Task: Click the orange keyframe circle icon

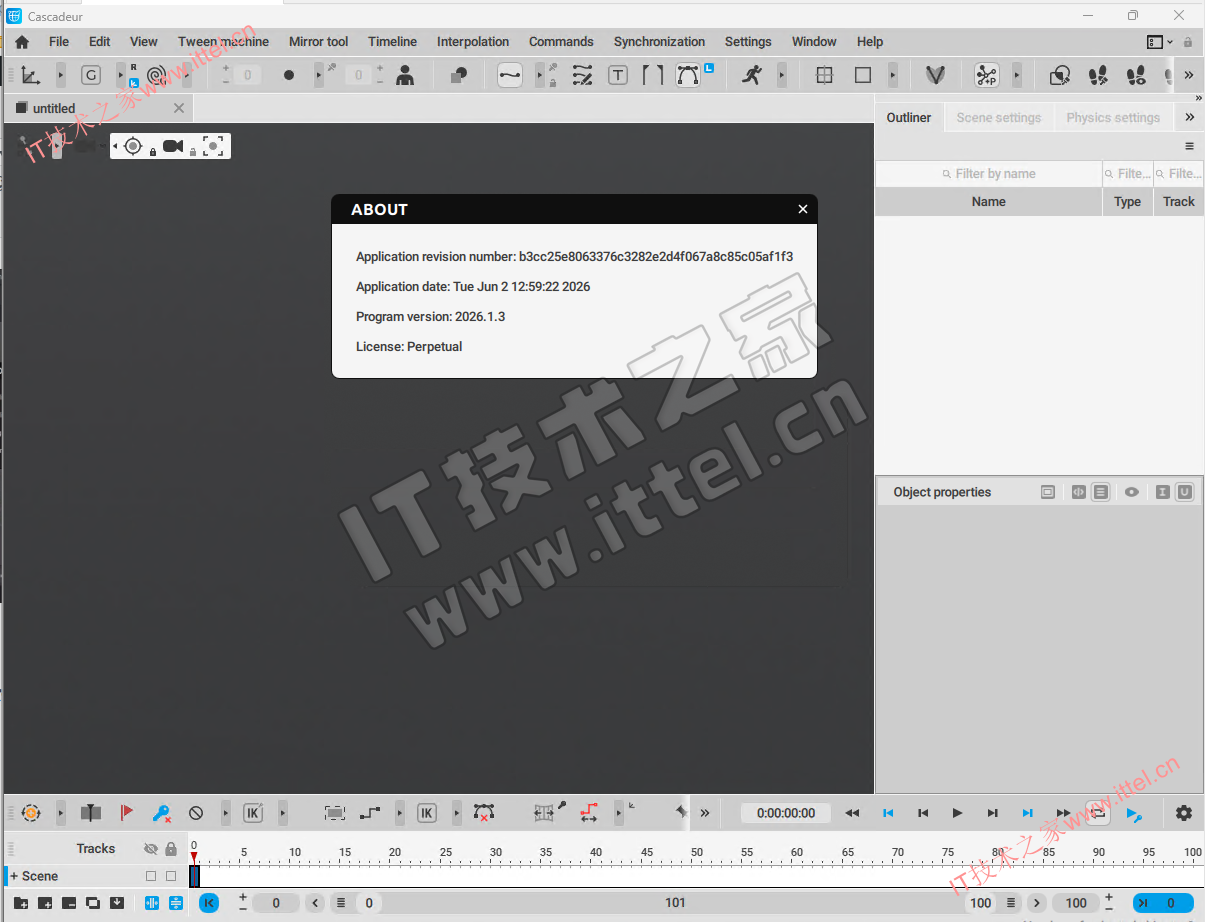Action: coord(31,813)
